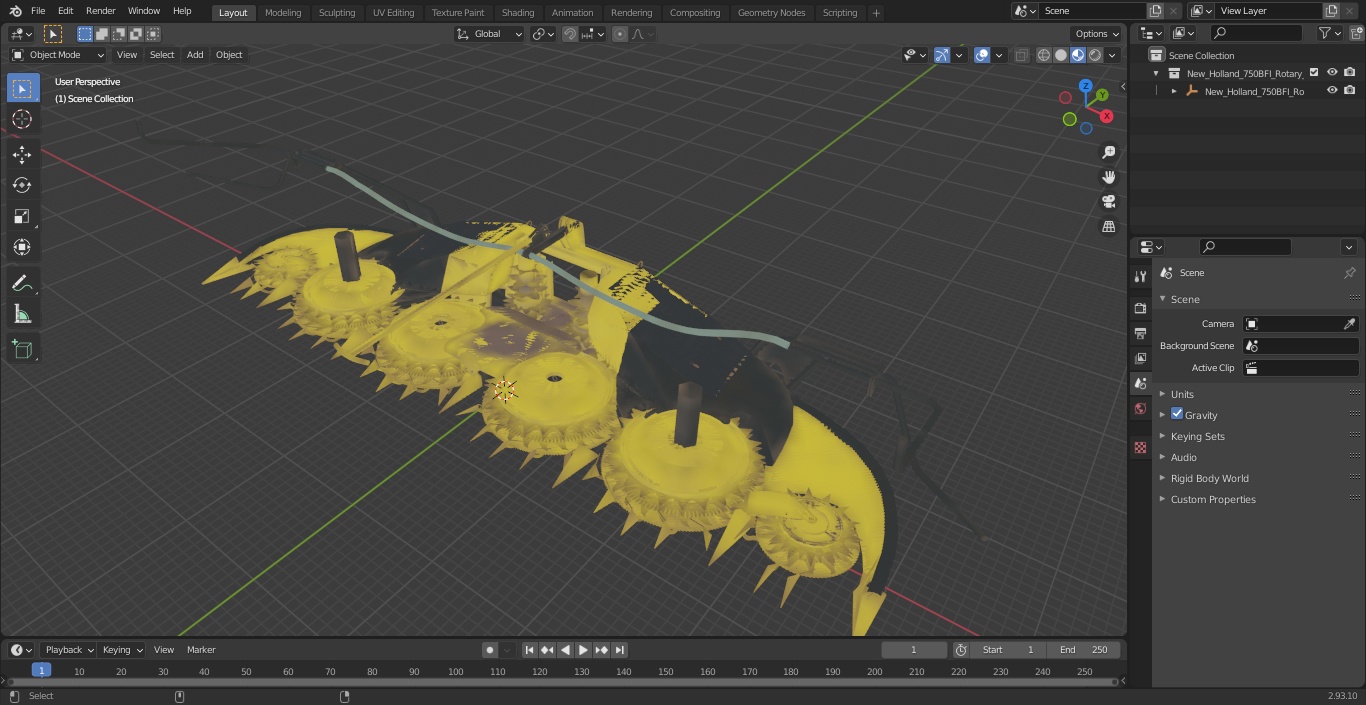This screenshot has height=705, width=1366.
Task: Activate the Transform tool
Action: click(x=22, y=247)
